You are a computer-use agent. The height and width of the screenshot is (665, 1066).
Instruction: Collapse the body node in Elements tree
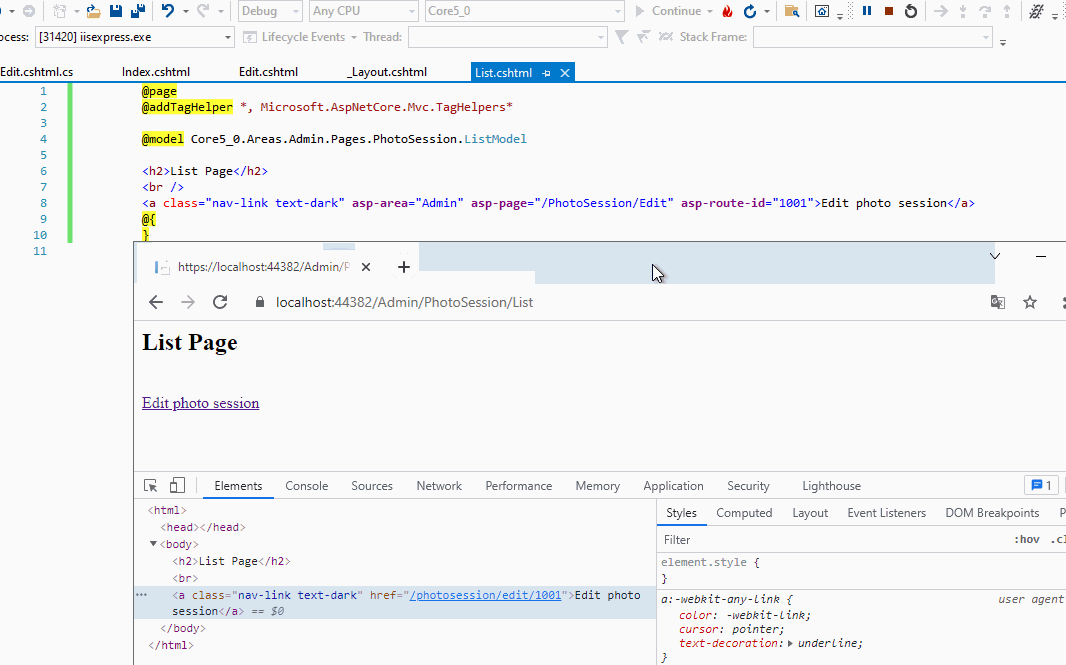pos(154,544)
